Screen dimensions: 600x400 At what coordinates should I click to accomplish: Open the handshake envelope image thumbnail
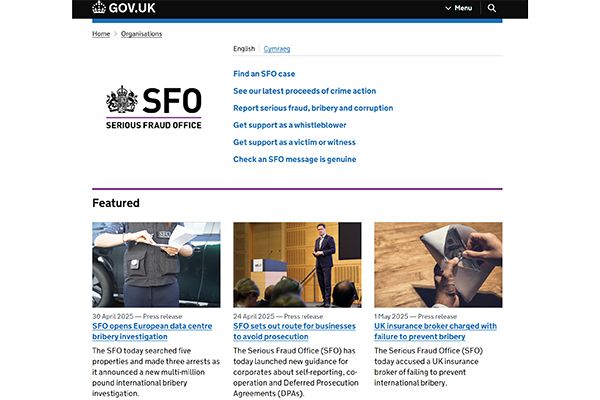(x=438, y=264)
